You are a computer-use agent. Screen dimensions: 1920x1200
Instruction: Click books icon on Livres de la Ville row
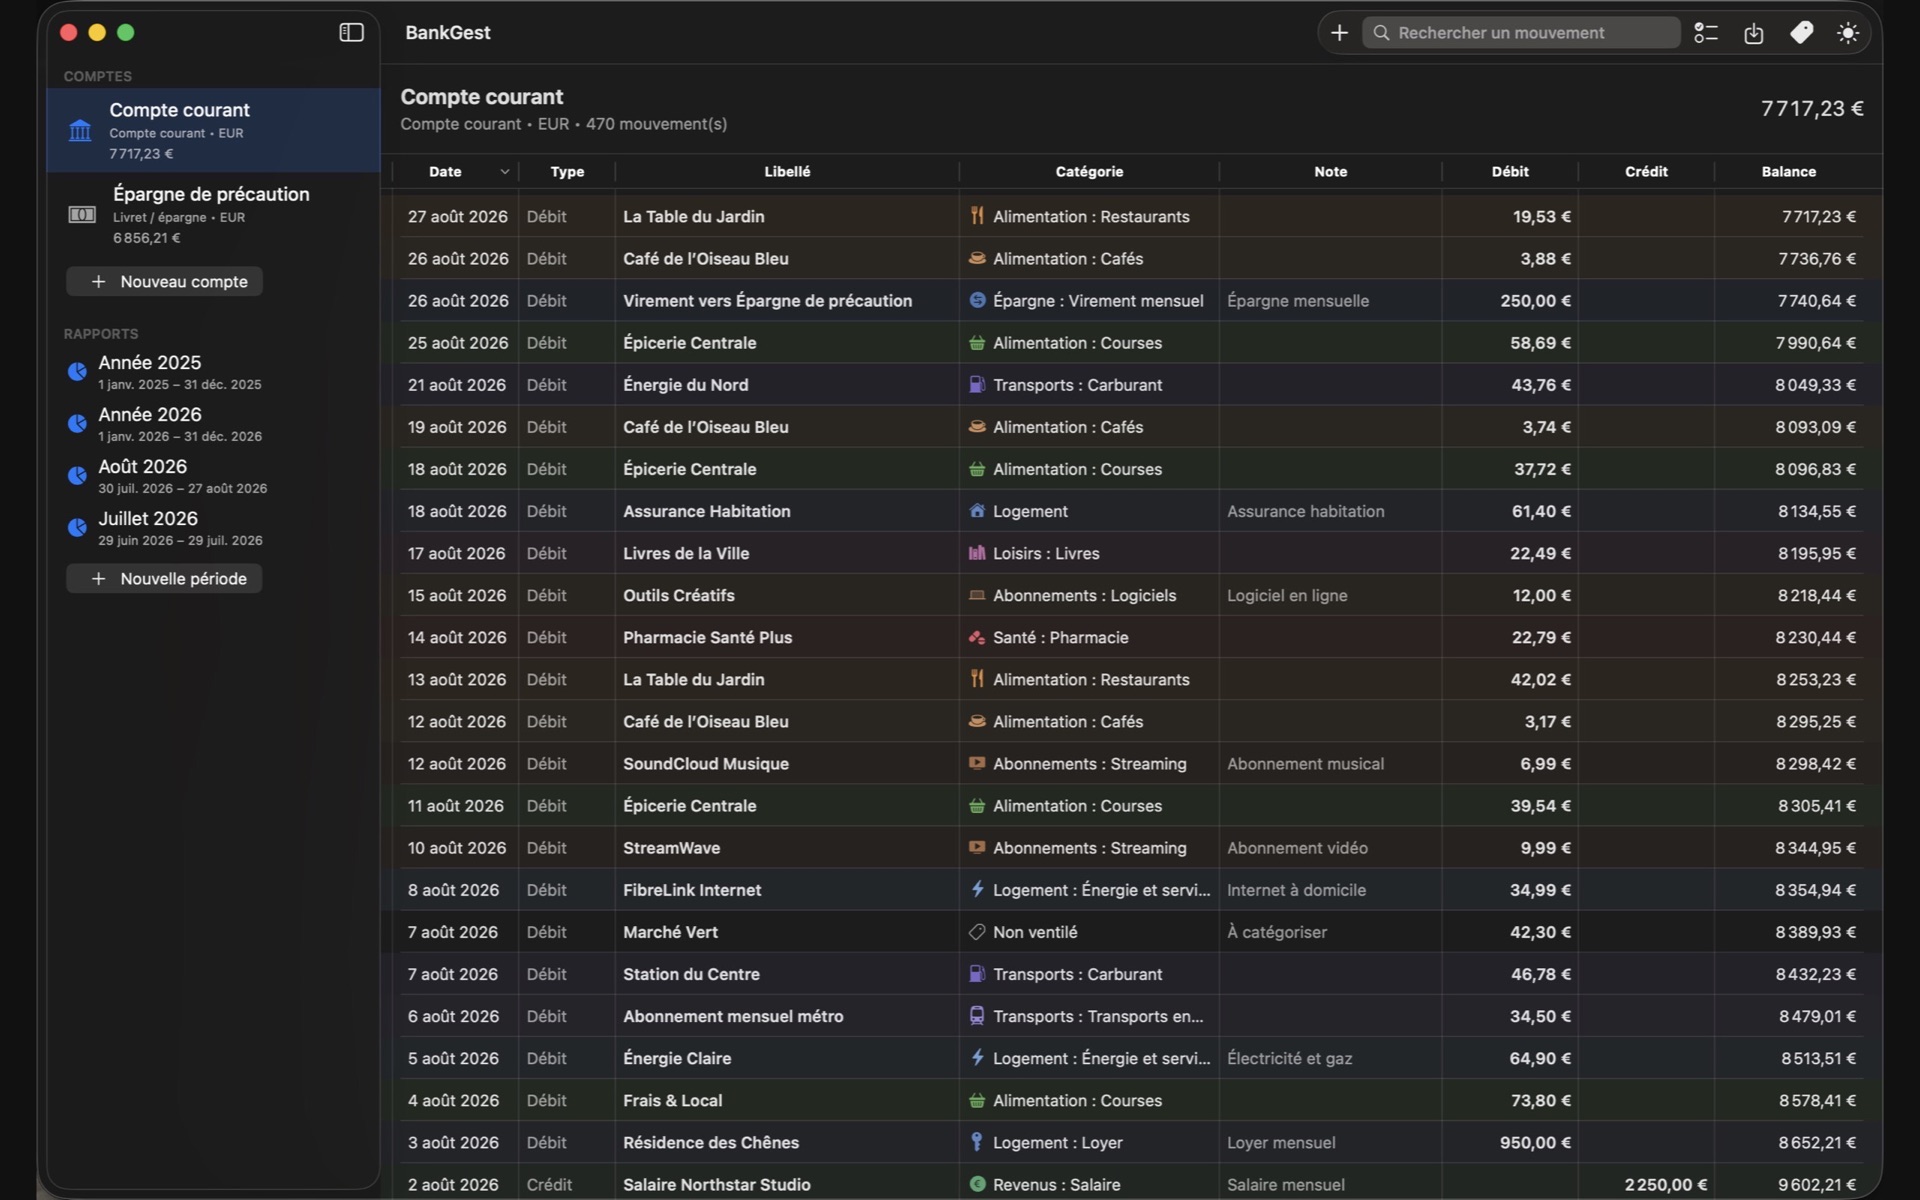977,553
